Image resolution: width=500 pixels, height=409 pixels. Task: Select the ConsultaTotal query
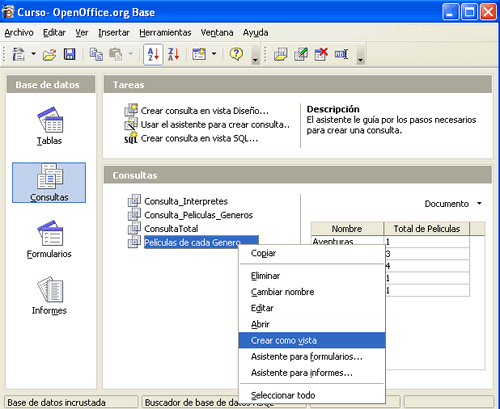coord(171,229)
